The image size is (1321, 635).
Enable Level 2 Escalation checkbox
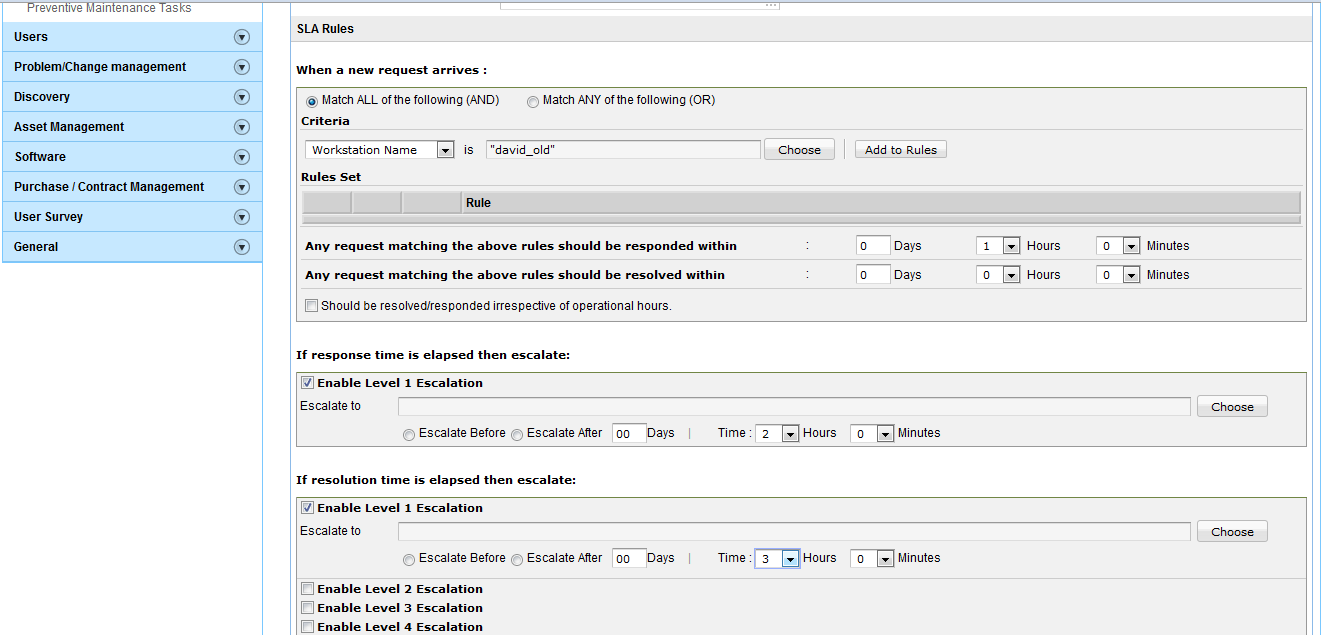pyautogui.click(x=308, y=589)
